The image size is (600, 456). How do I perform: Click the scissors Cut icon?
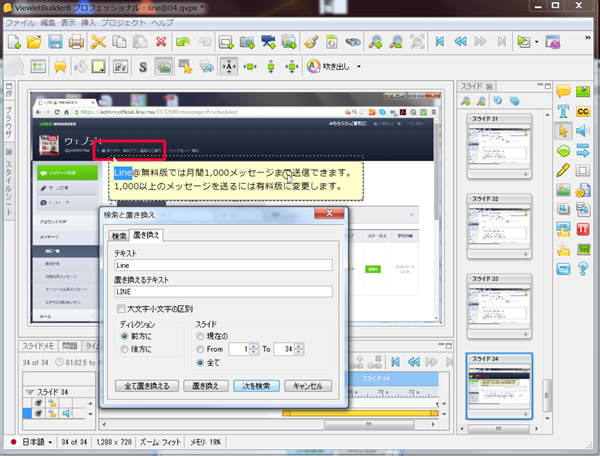pyautogui.click(x=98, y=42)
